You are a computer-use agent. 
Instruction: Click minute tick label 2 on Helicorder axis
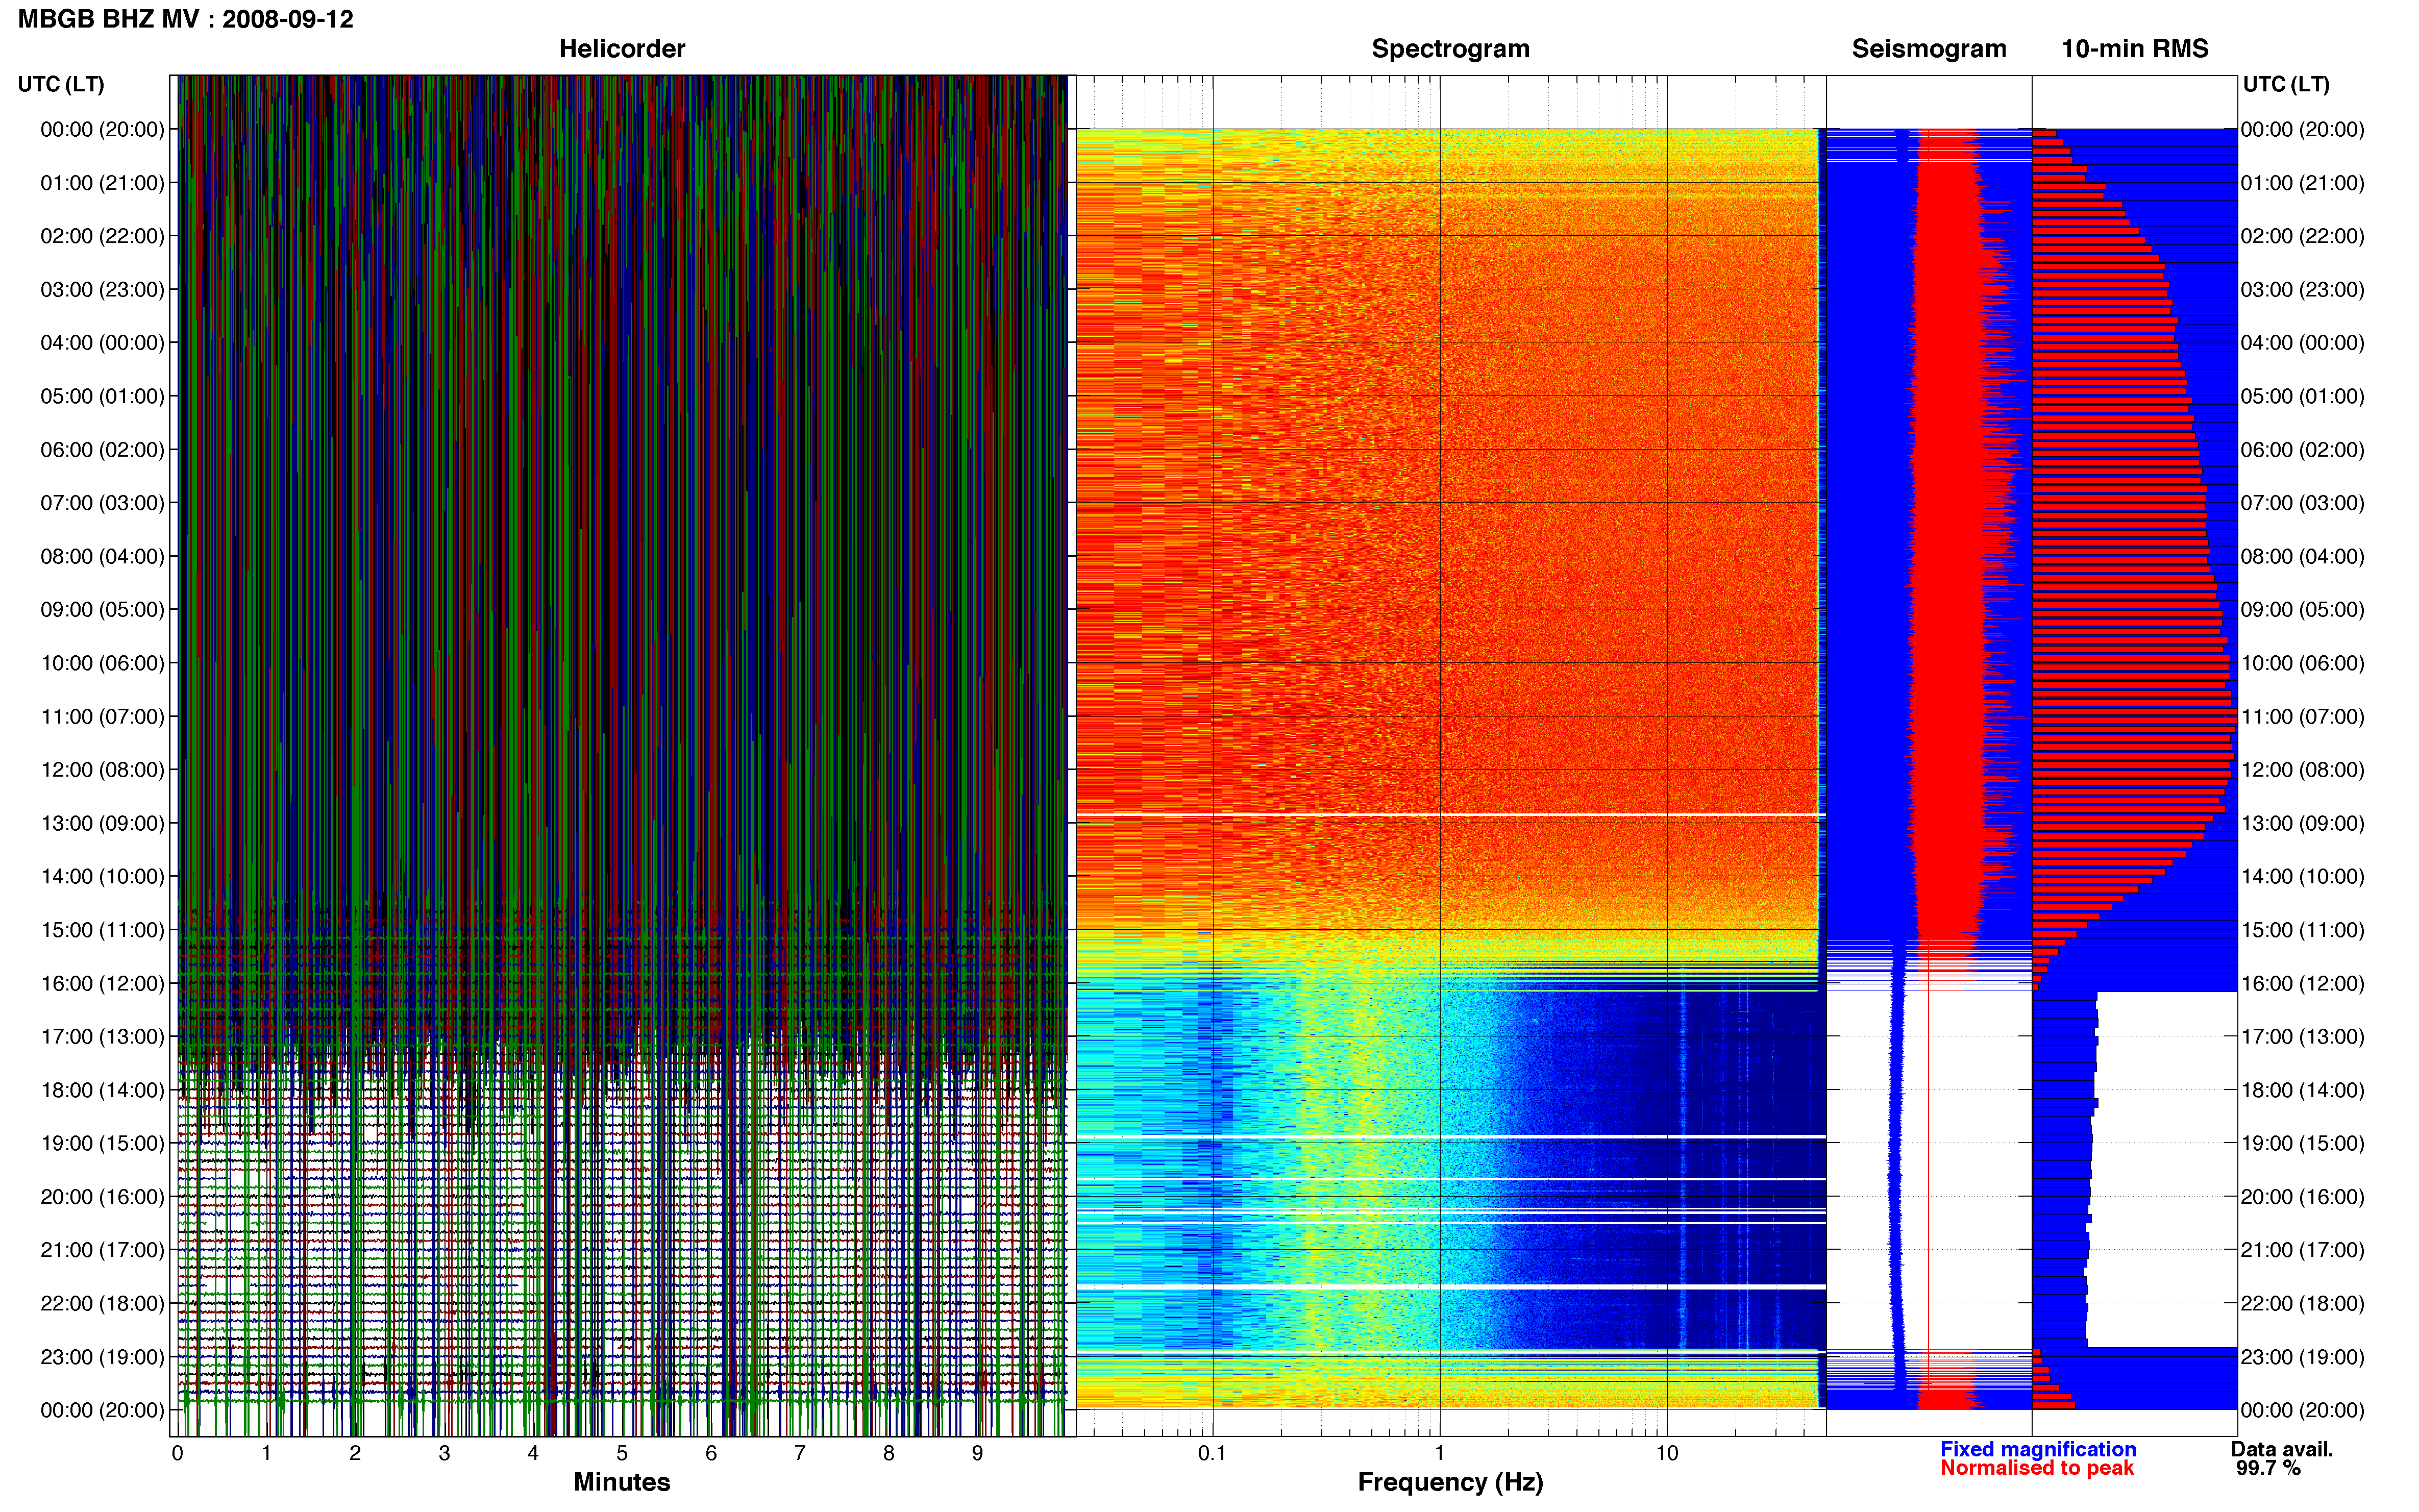[x=355, y=1454]
